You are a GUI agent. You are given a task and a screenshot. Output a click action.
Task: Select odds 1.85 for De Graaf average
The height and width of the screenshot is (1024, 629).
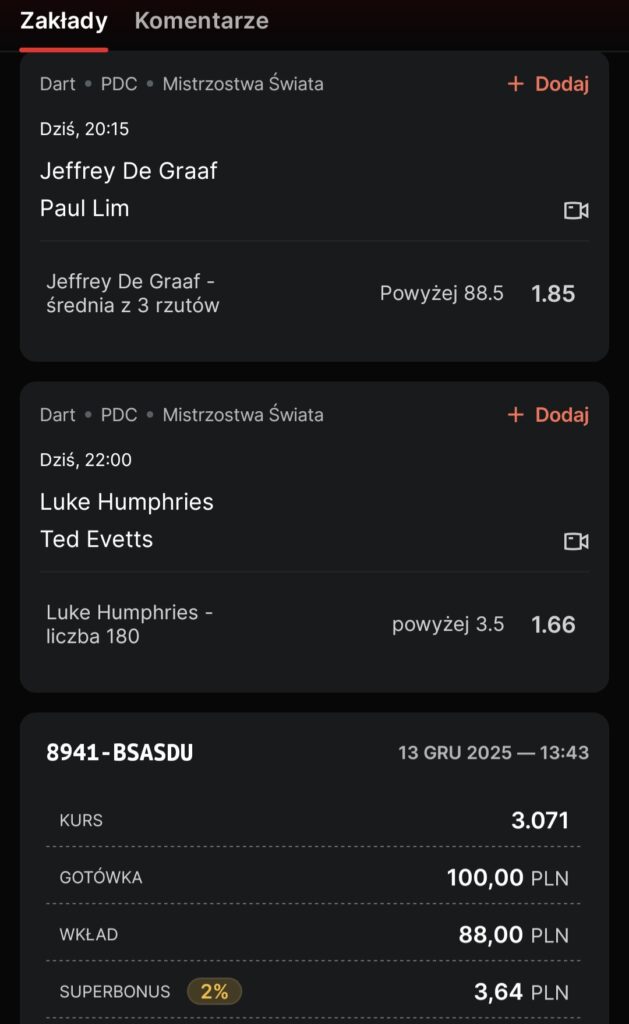point(553,294)
